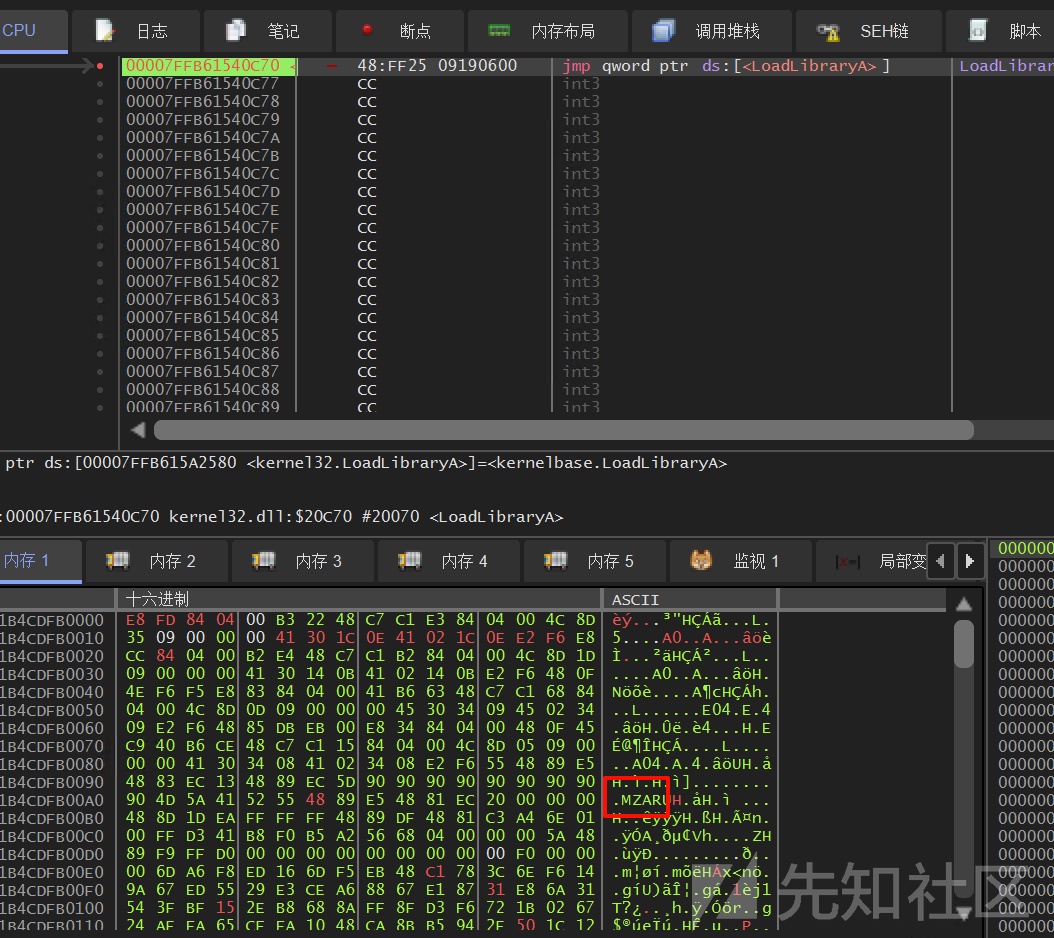The image size is (1054, 938).
Task: Click the ASCII column header
Action: (x=689, y=599)
